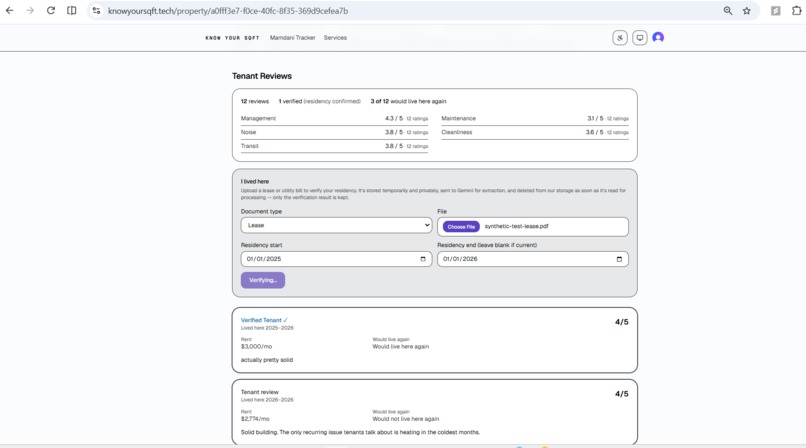Image resolution: width=806 pixels, height=448 pixels.
Task: Click the Tenant Reviews heading
Action: point(262,76)
